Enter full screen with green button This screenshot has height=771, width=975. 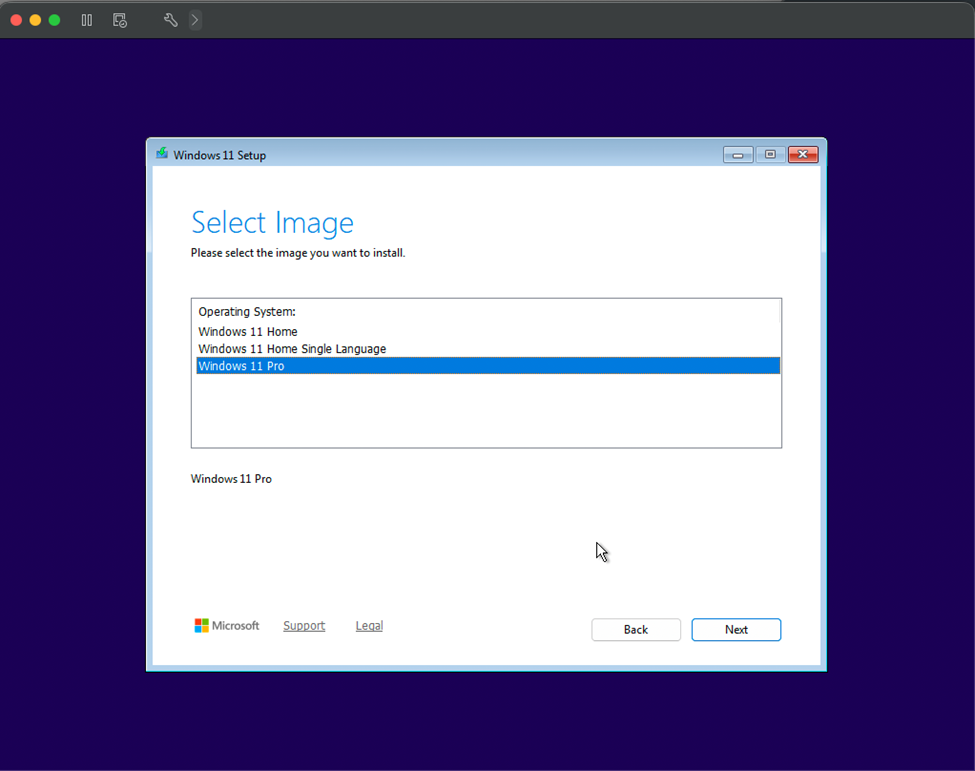(x=54, y=20)
